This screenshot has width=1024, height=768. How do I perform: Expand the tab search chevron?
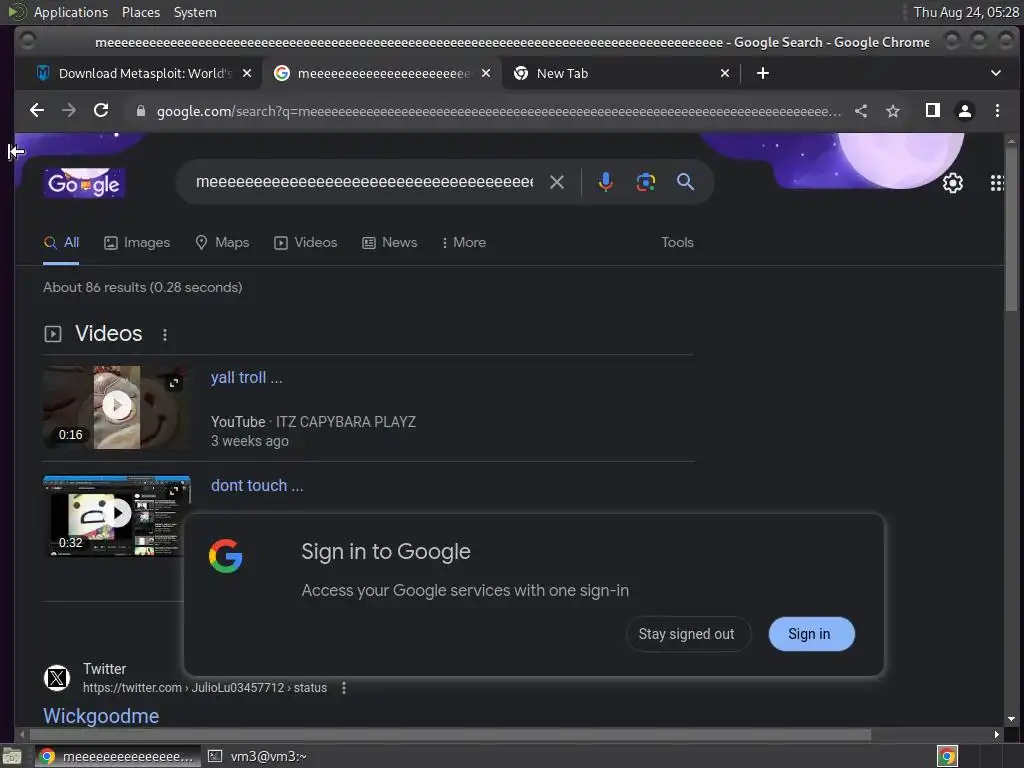(996, 73)
